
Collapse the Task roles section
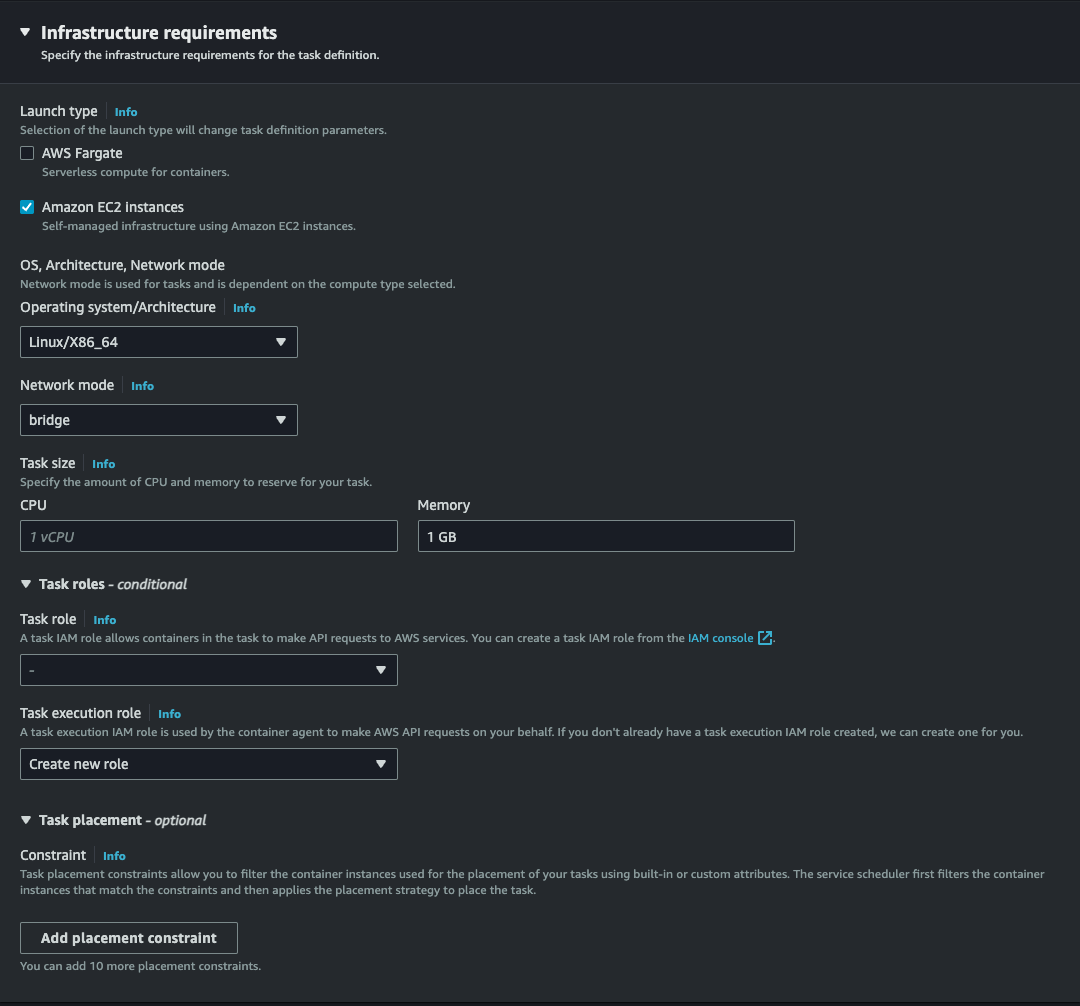26,584
